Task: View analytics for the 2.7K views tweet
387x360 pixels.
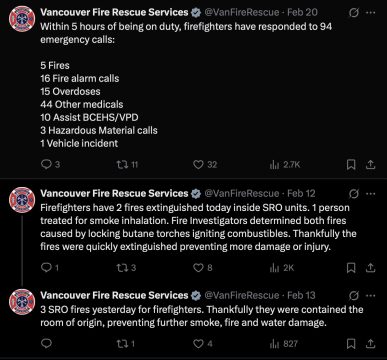Action: (x=285, y=165)
